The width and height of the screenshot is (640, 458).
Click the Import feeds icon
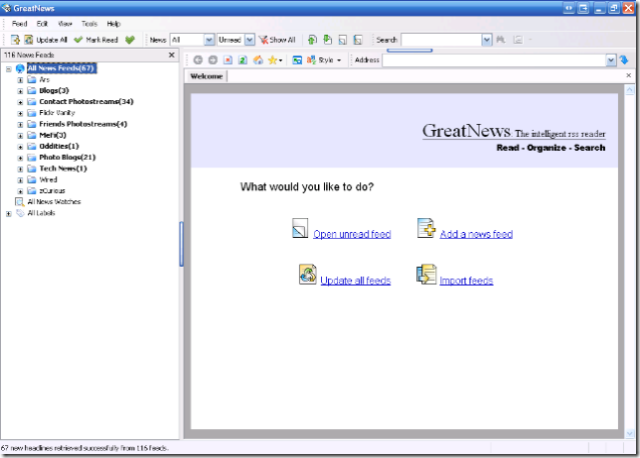click(x=426, y=274)
